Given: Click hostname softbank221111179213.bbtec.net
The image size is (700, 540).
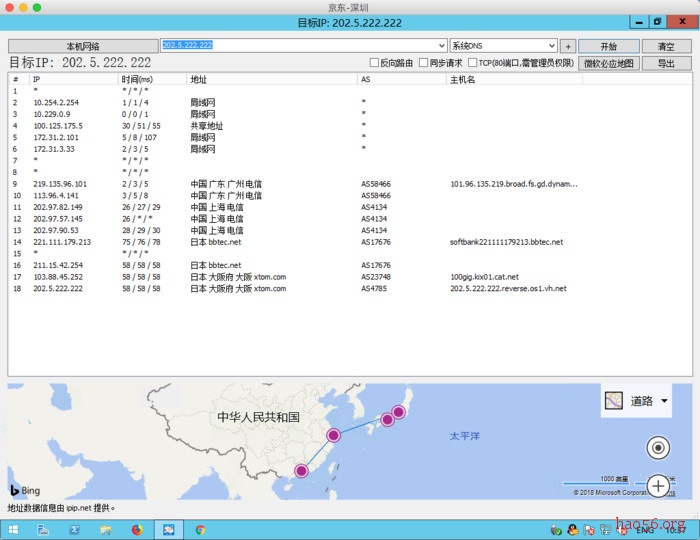Looking at the screenshot, I should [x=506, y=242].
